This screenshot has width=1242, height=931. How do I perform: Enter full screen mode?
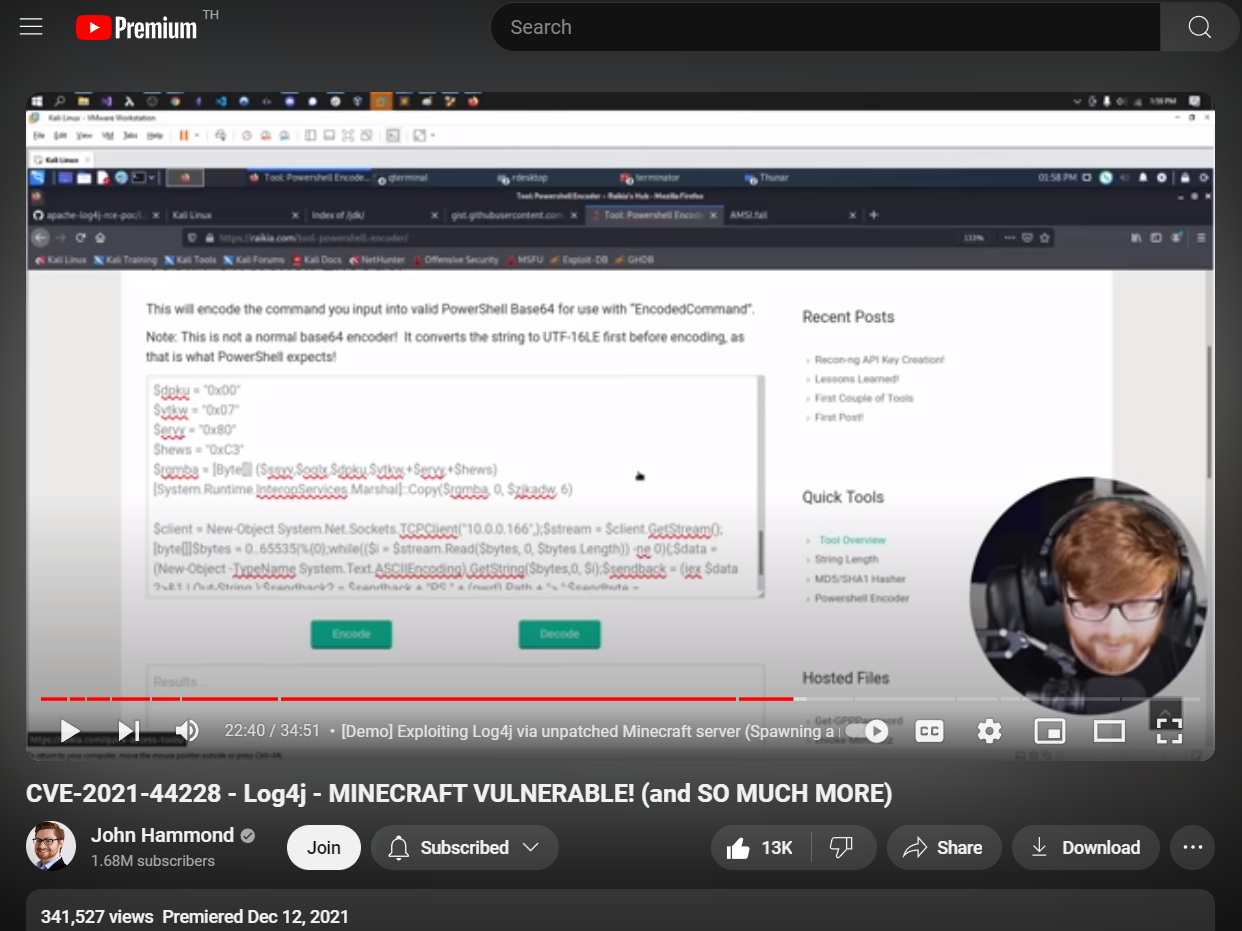pyautogui.click(x=1169, y=731)
